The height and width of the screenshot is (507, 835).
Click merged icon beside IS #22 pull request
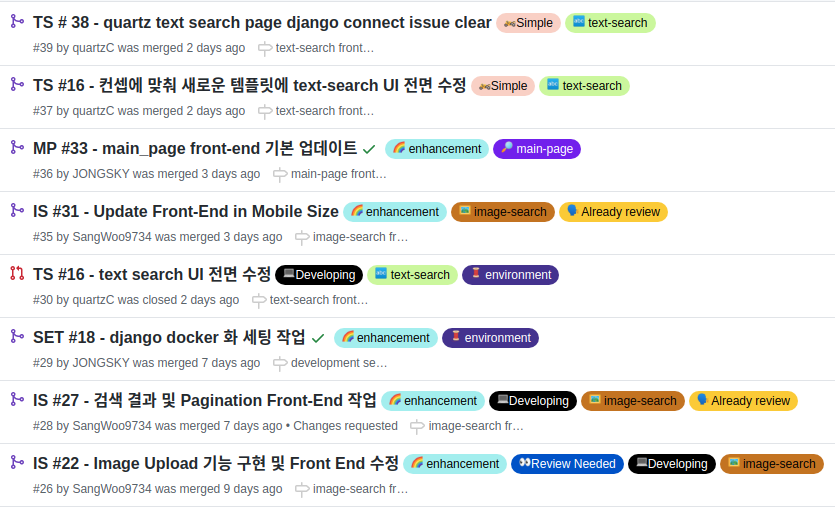(x=17, y=462)
